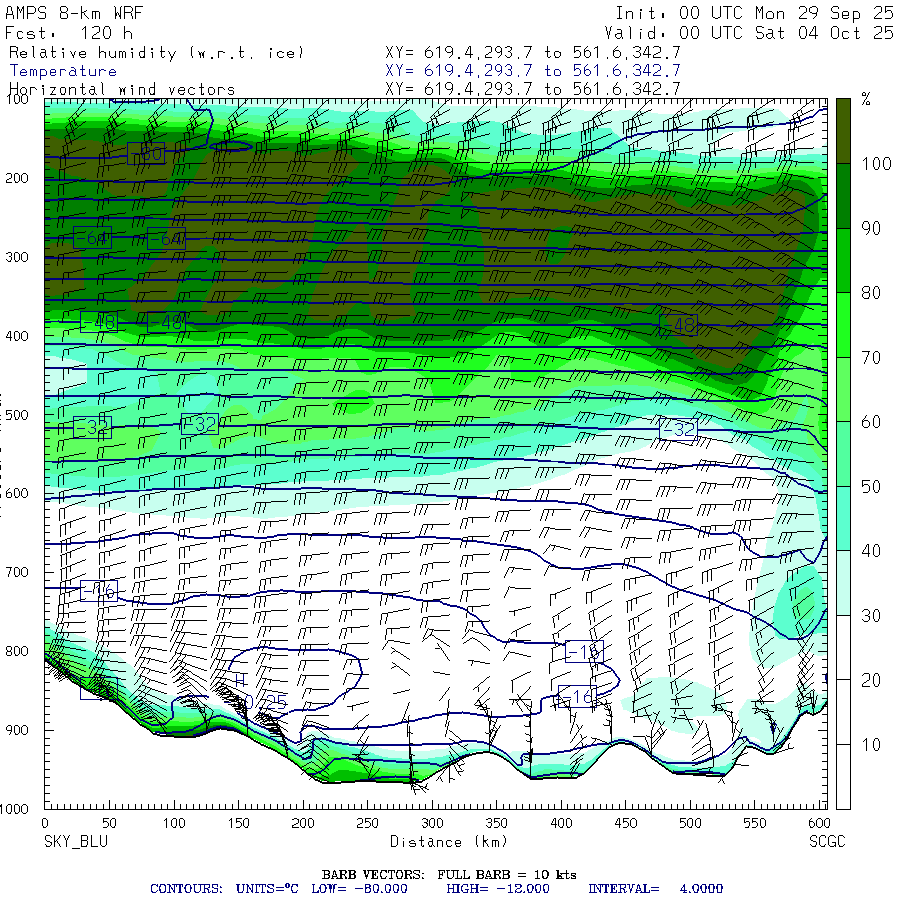Click the blue 'Temperature' field label

pos(63,71)
